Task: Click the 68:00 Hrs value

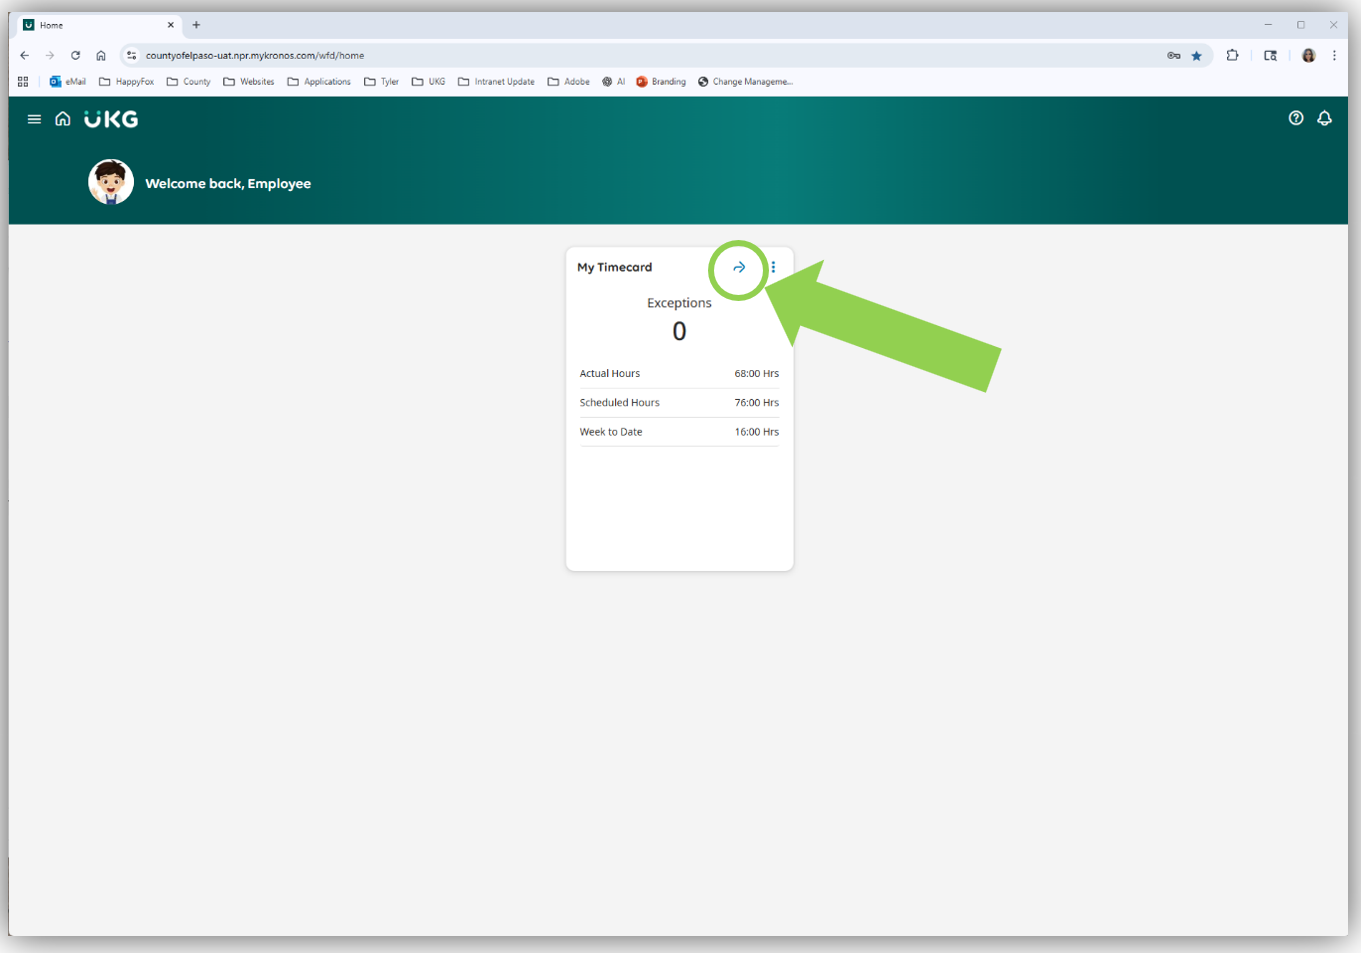Action: pyautogui.click(x=757, y=373)
